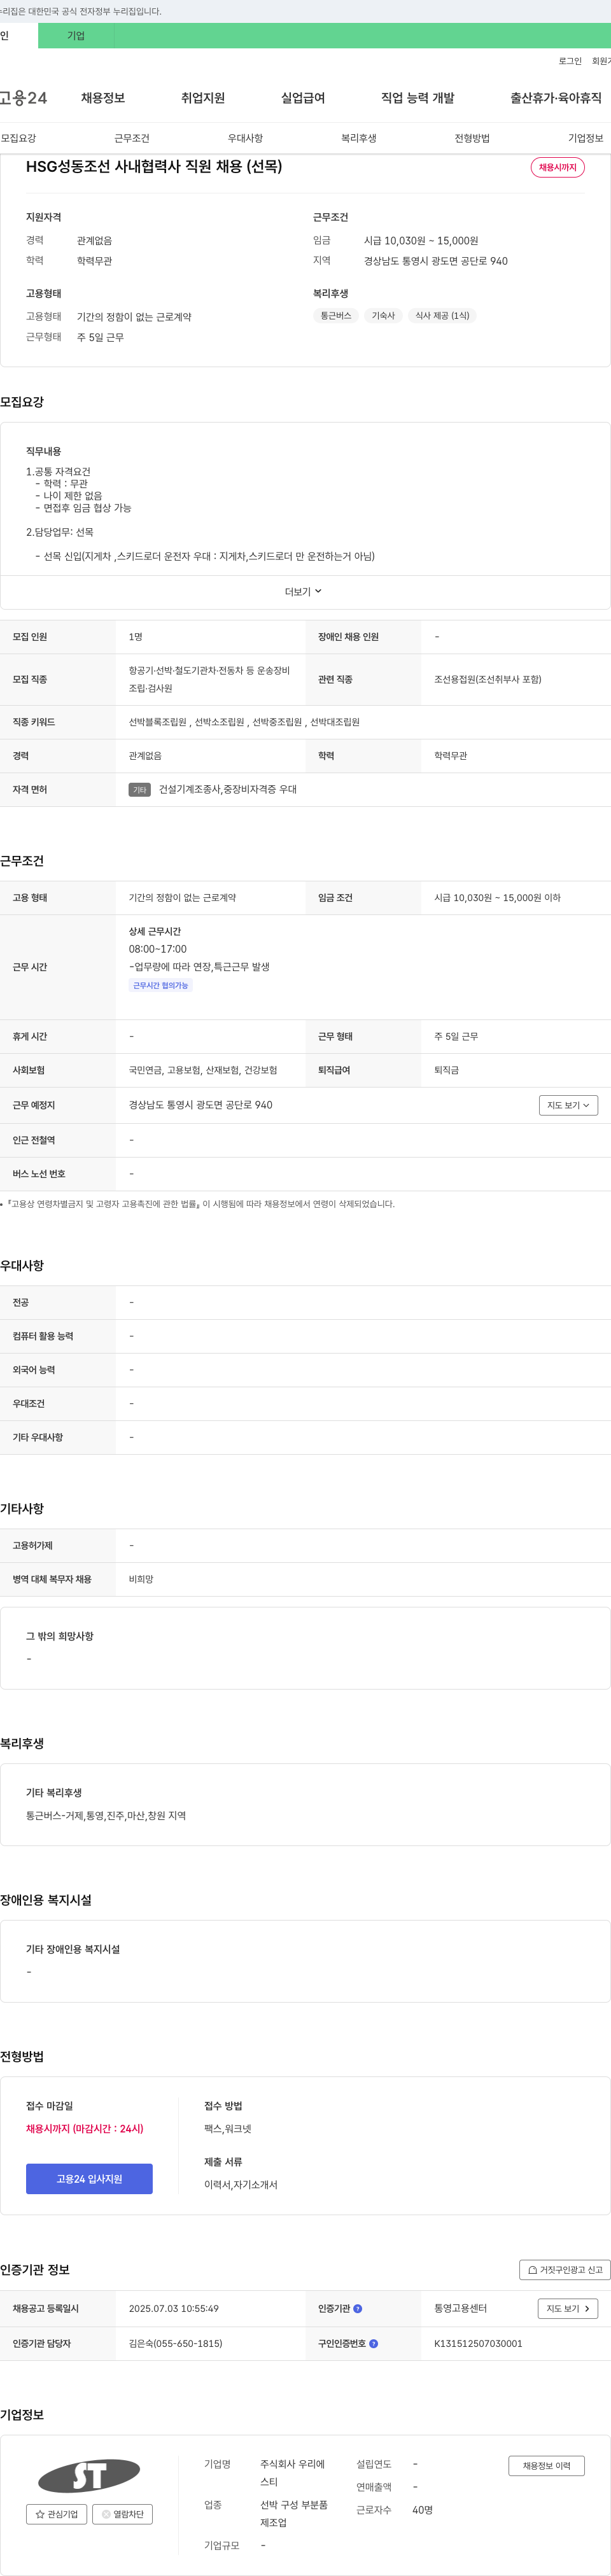Click summary address 경상남도 통영시 광도면 공단로 940
This screenshot has height=2576, width=611.
[436, 261]
